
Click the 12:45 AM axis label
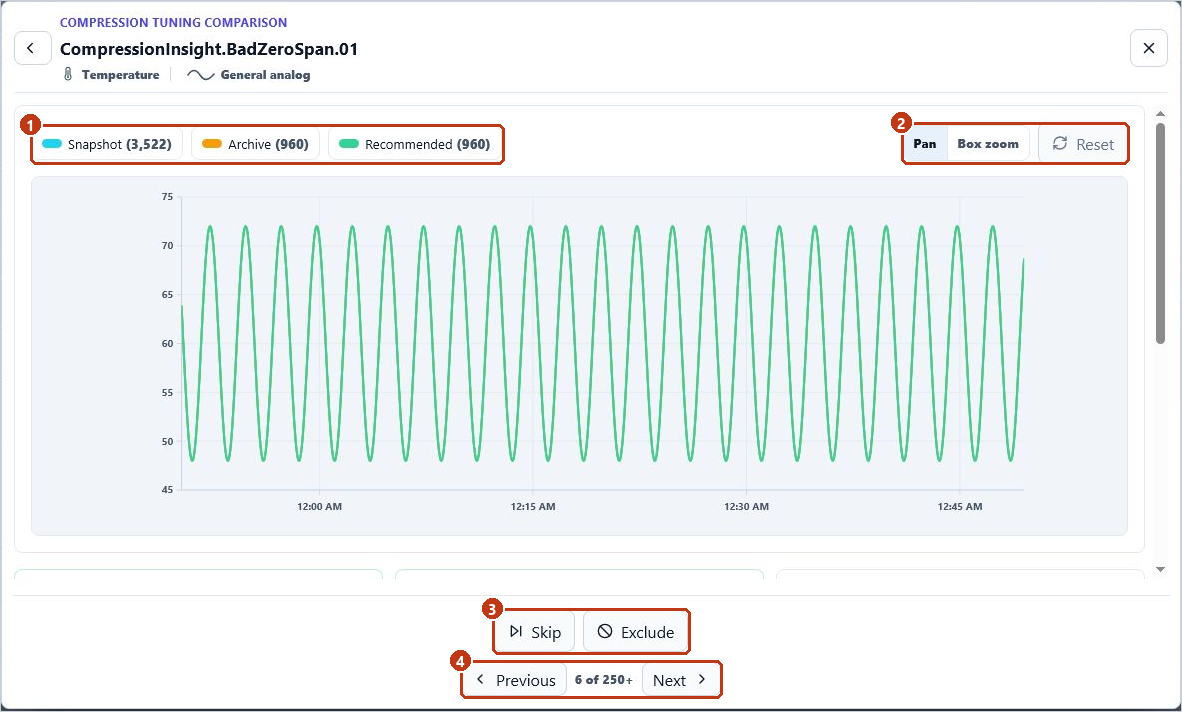[x=960, y=506]
